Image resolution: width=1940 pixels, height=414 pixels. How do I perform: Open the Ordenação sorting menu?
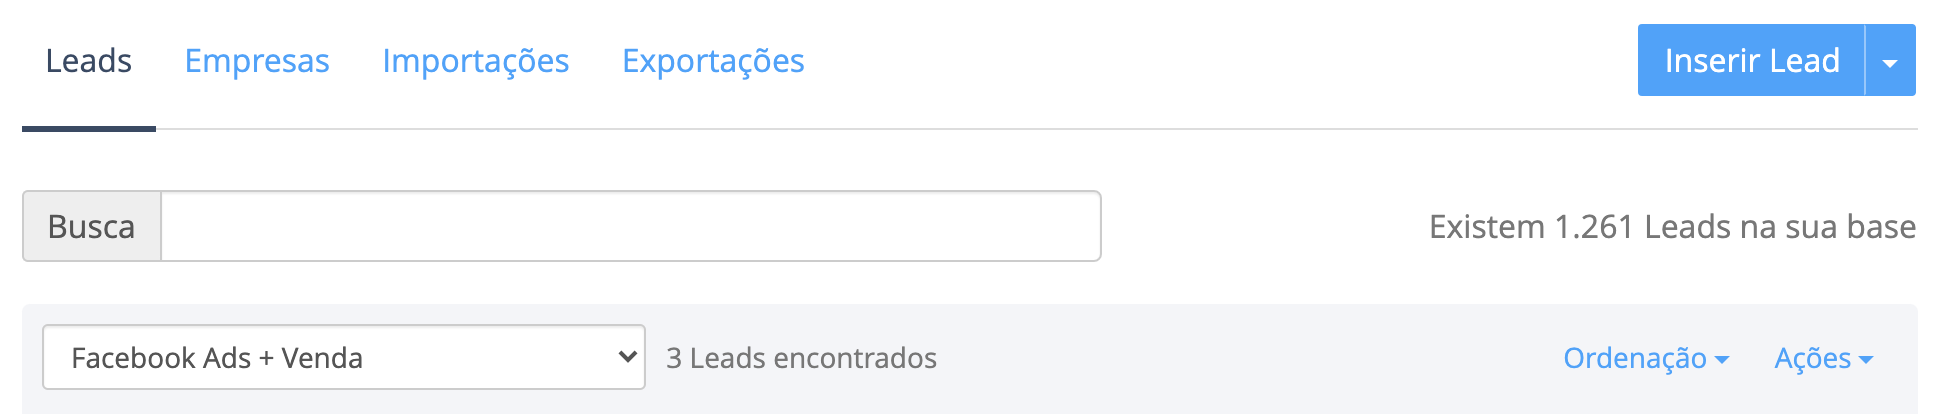pyautogui.click(x=1646, y=358)
